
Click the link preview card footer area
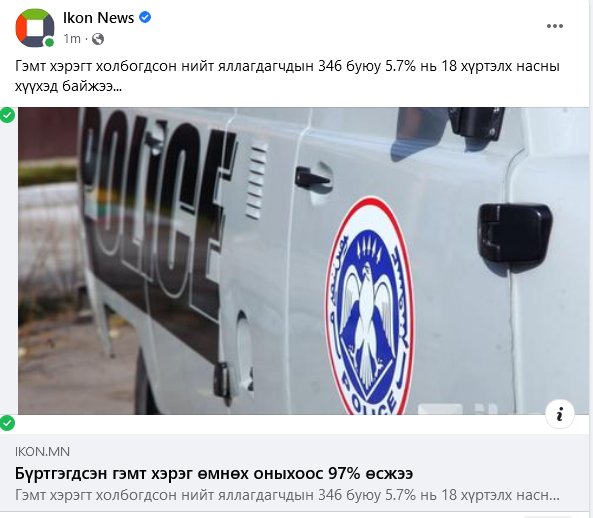(x=296, y=472)
